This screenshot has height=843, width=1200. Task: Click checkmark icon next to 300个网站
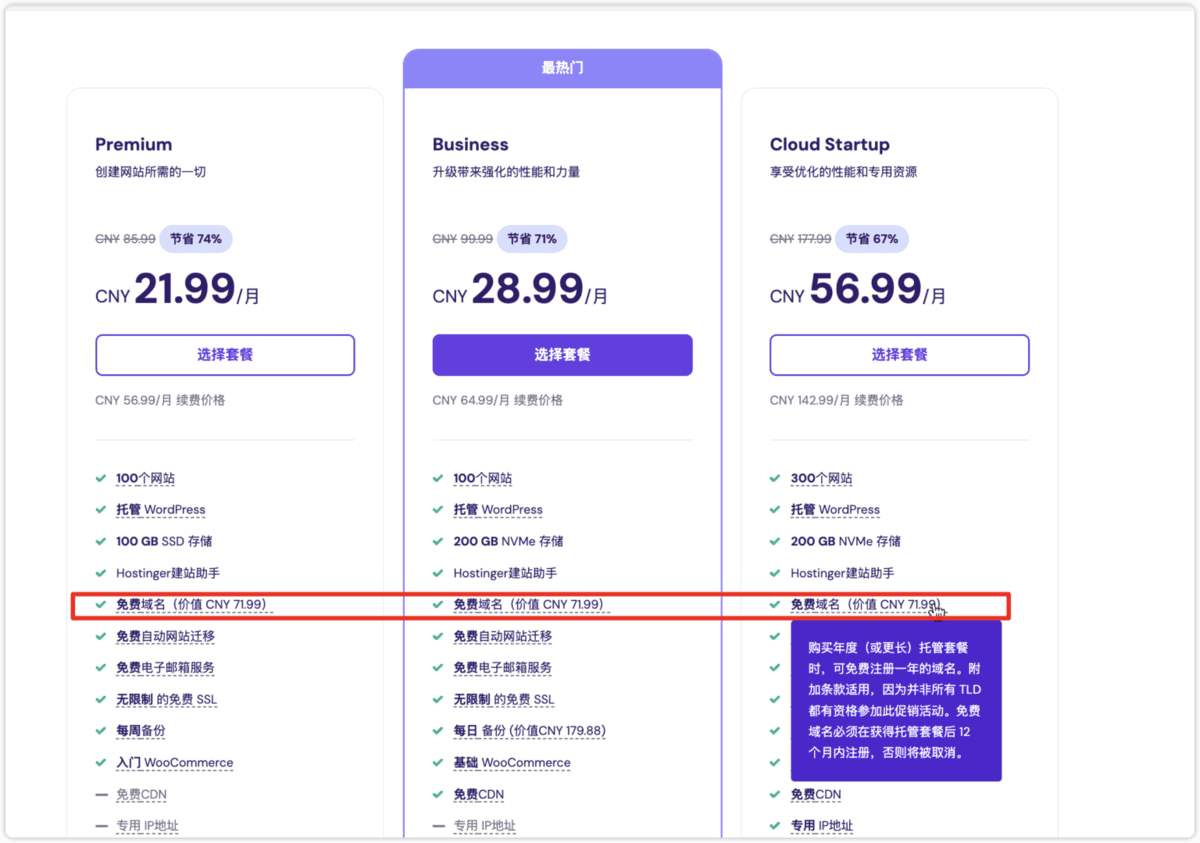[776, 478]
